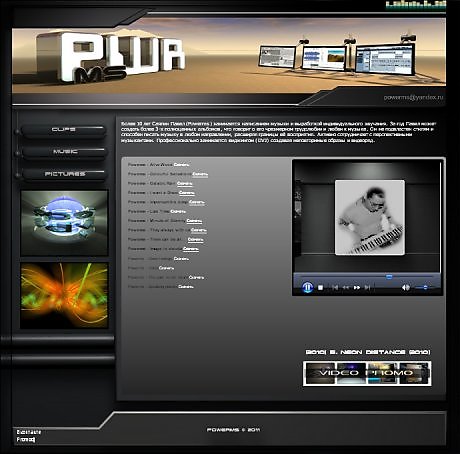The height and width of the screenshot is (454, 460).
Task: Skip to previous track in player
Action: [335, 287]
